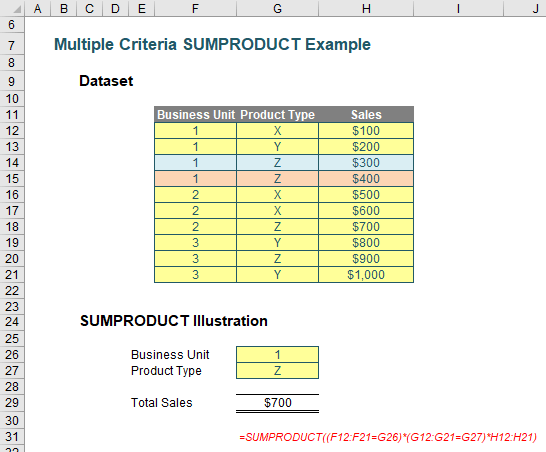Click the 'Sales' table header cell
The image size is (546, 452).
tap(366, 115)
